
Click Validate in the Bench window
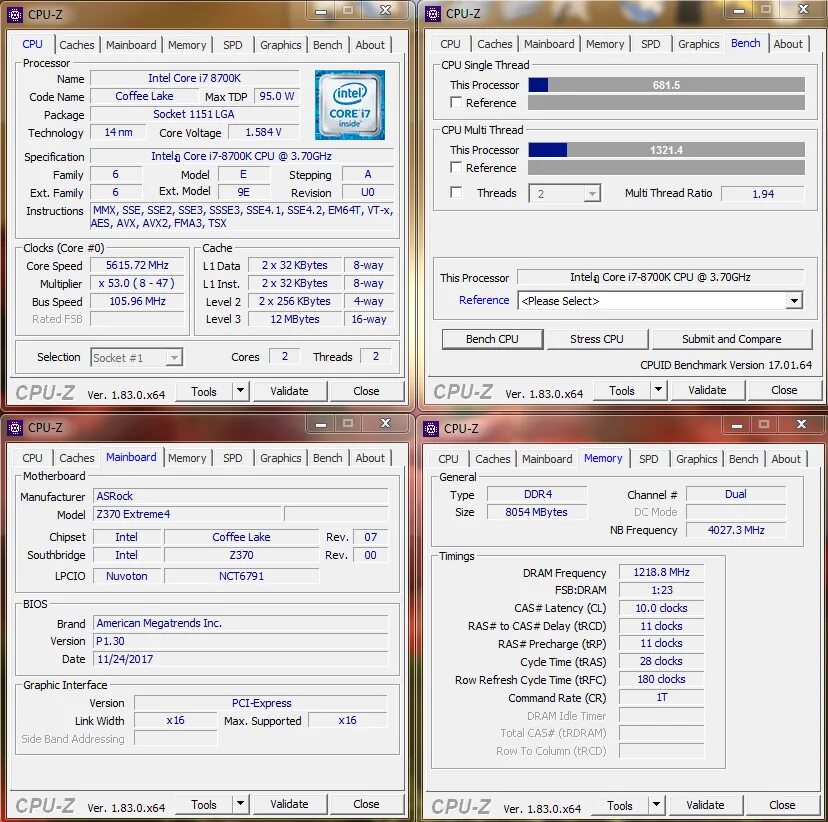point(707,390)
